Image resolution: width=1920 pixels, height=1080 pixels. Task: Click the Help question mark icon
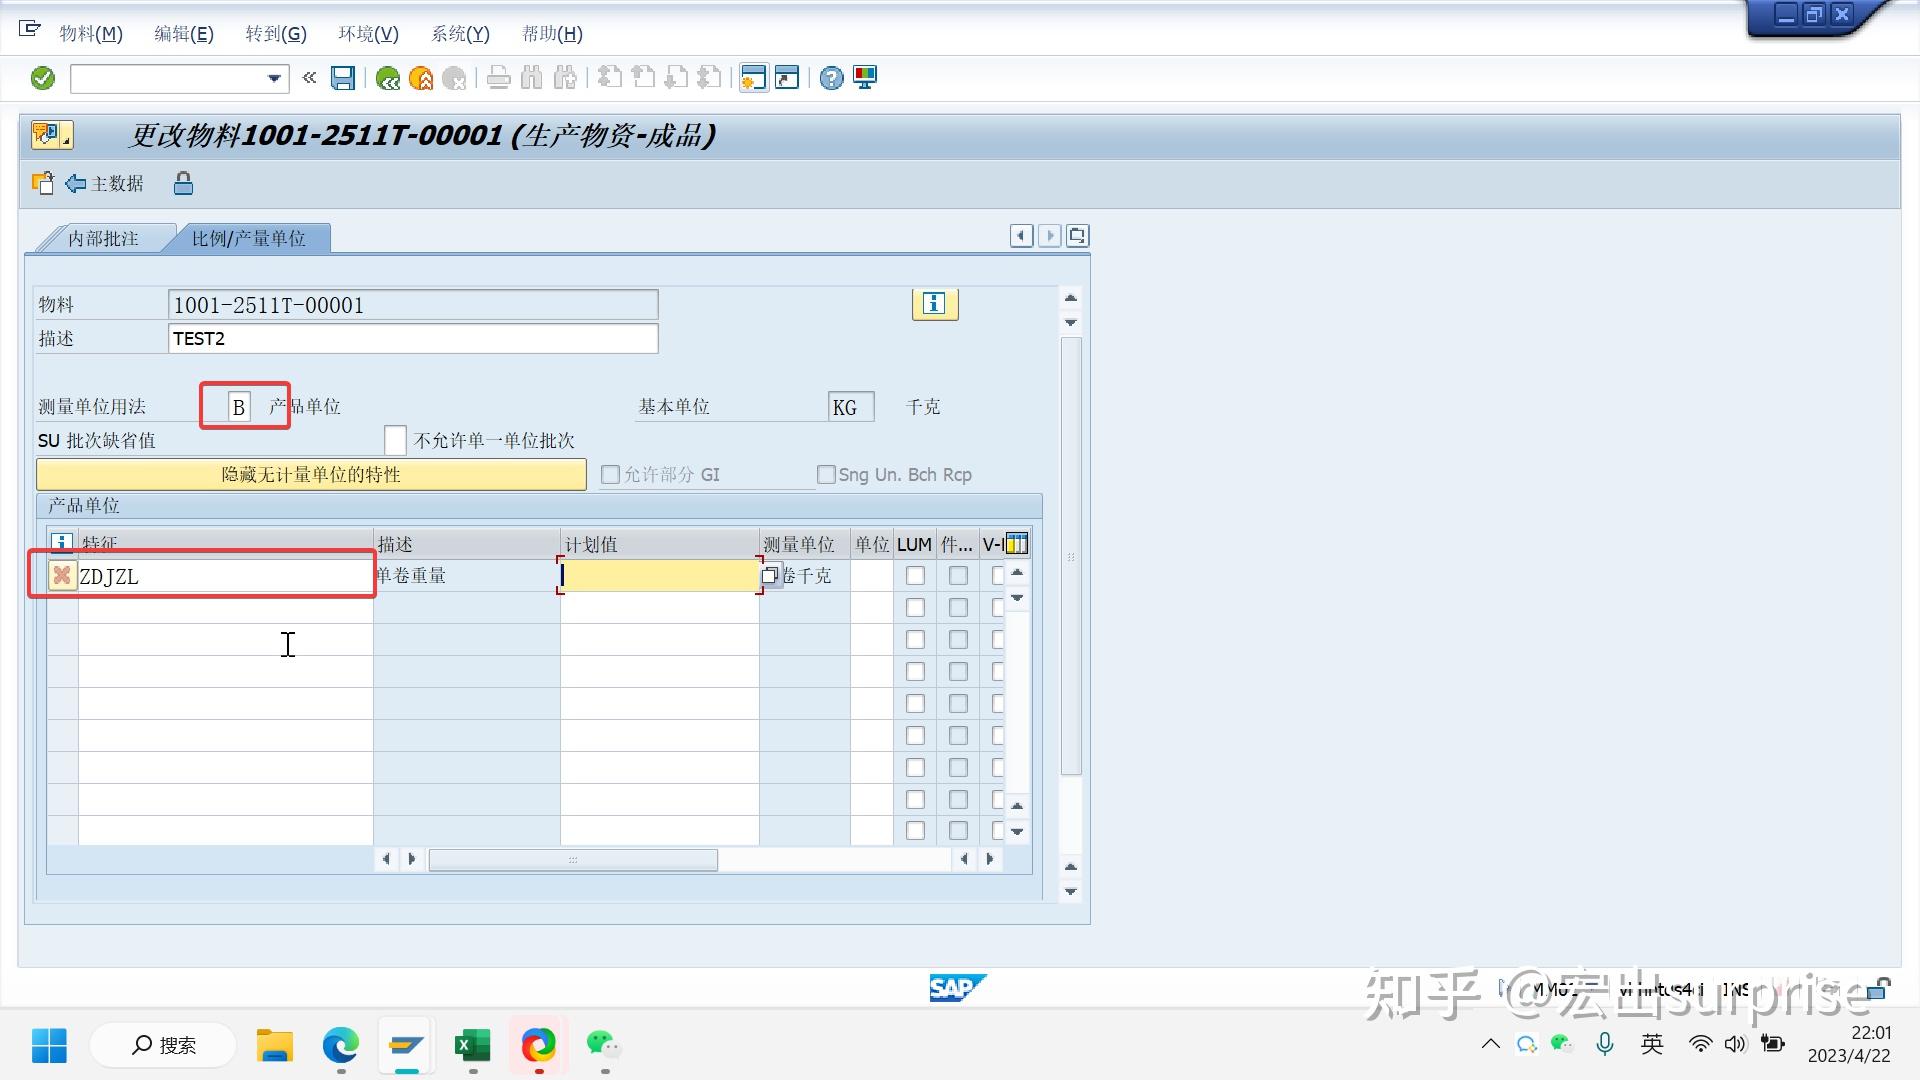pyautogui.click(x=831, y=78)
